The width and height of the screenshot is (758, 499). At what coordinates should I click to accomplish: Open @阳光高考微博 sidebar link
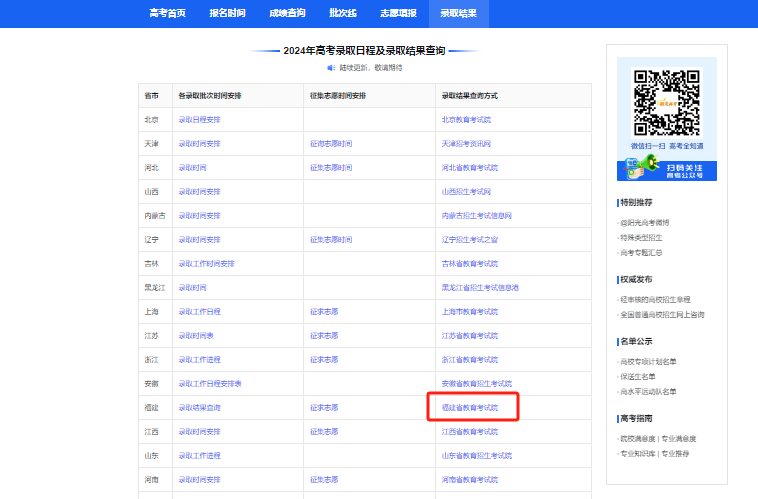(645, 223)
